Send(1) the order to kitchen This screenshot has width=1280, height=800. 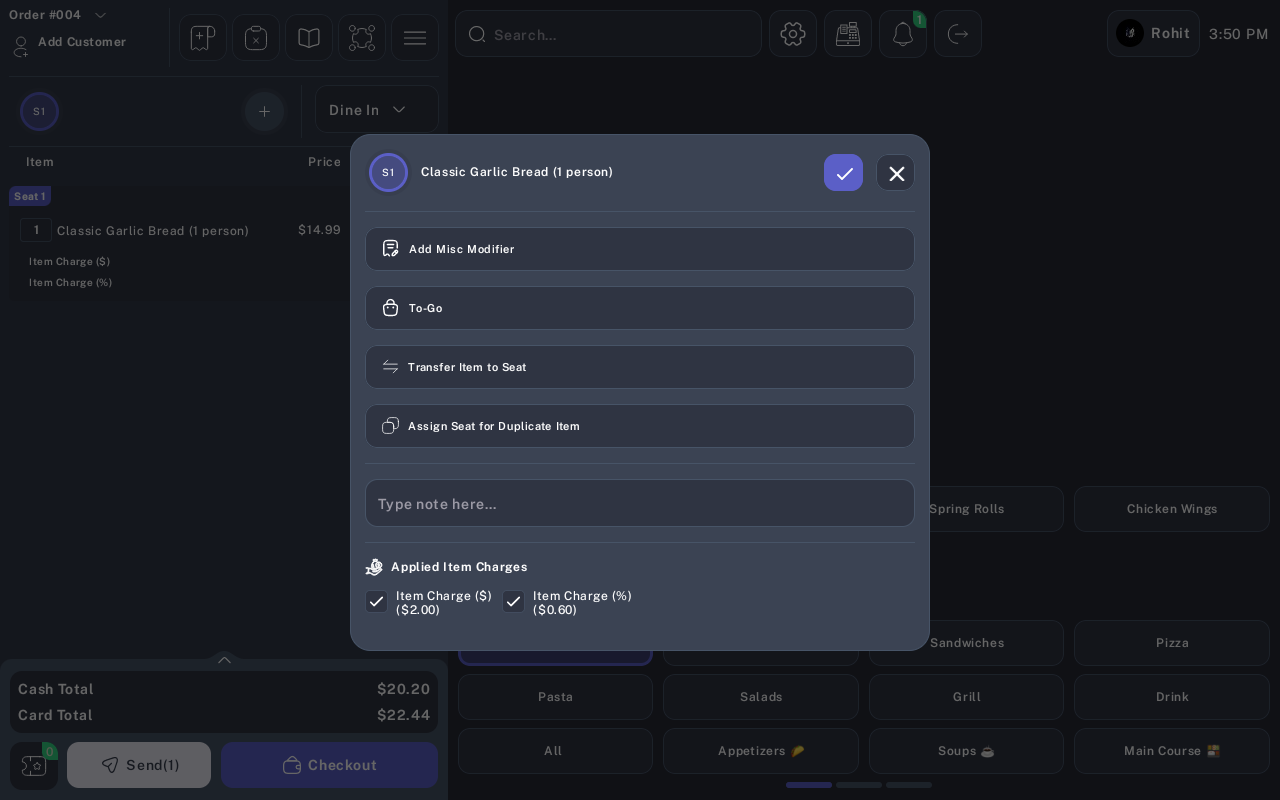click(x=139, y=765)
